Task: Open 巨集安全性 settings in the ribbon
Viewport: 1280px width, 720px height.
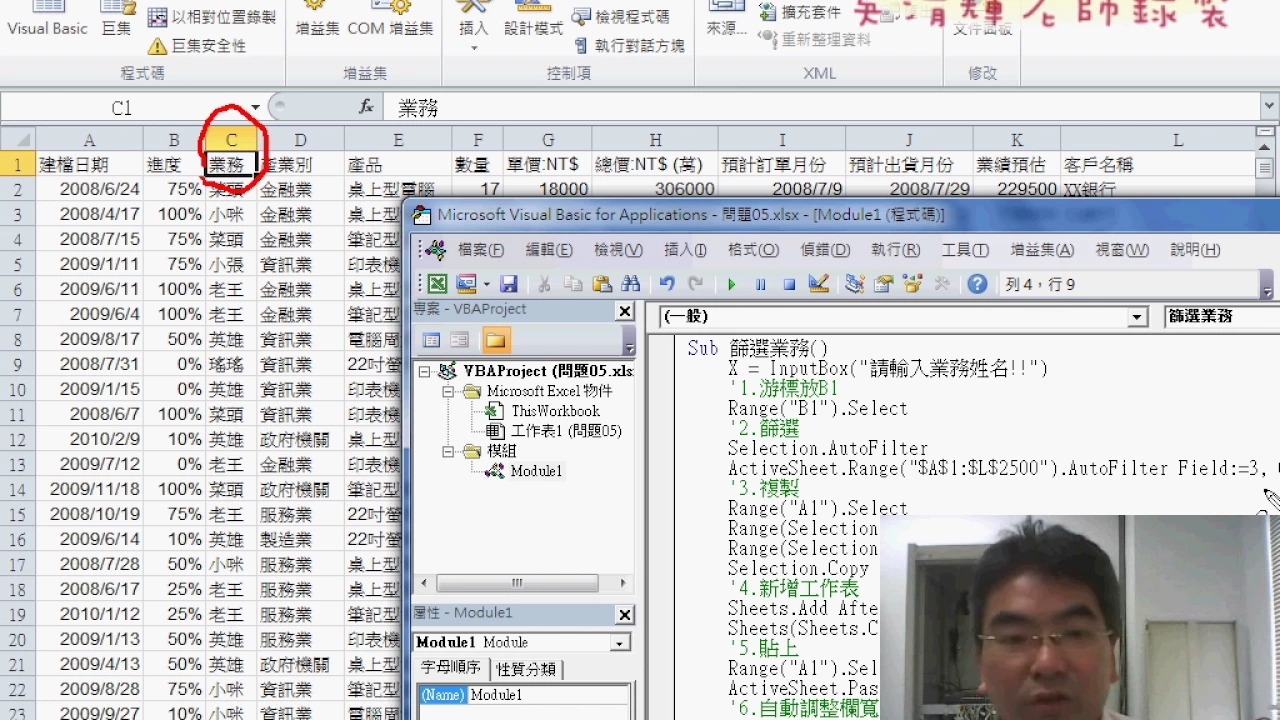Action: pyautogui.click(x=197, y=46)
